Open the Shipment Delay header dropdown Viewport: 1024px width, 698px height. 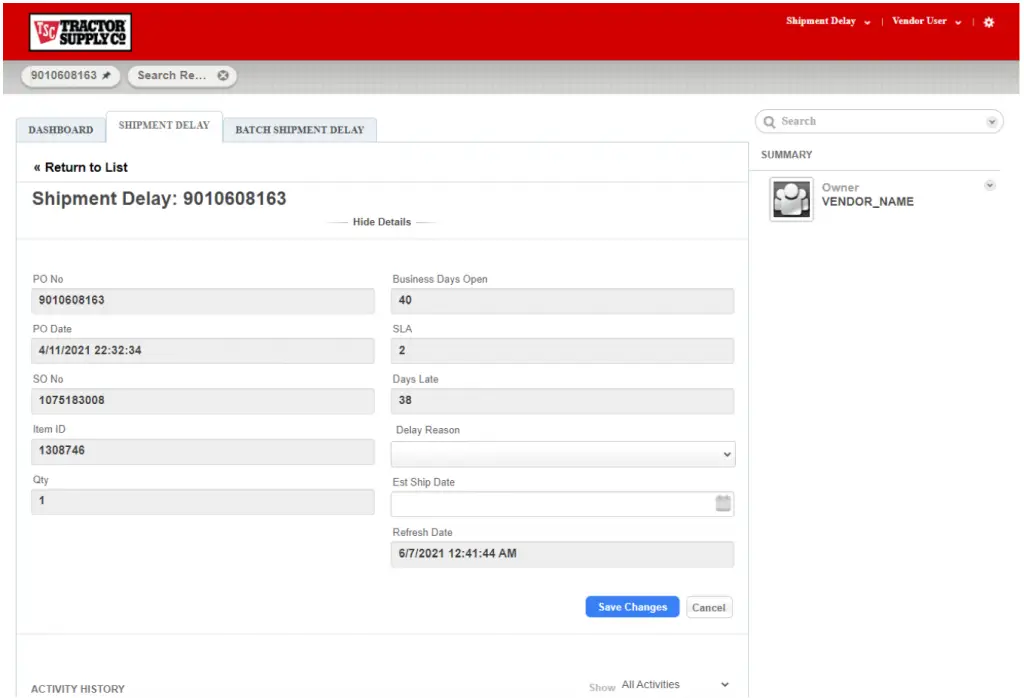click(x=827, y=21)
